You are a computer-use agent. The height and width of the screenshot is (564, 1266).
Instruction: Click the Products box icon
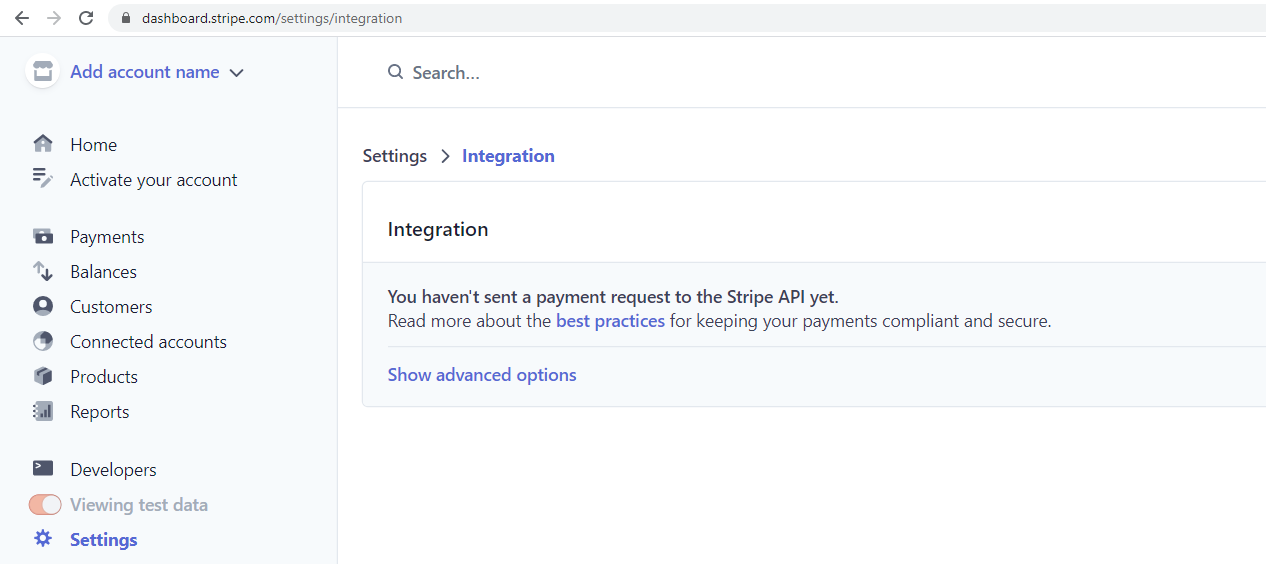tap(42, 376)
